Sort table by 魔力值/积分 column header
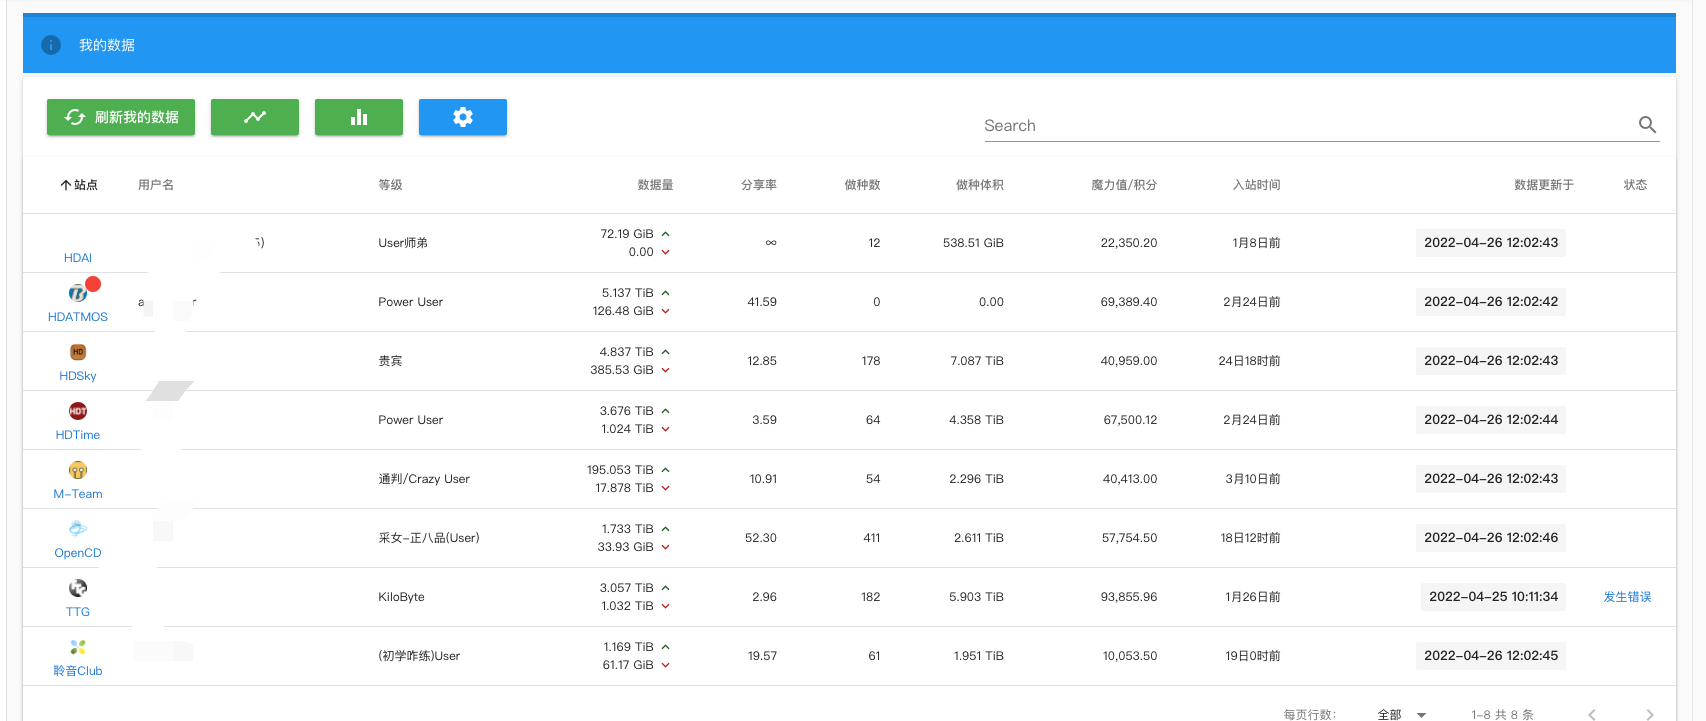 coord(1123,185)
